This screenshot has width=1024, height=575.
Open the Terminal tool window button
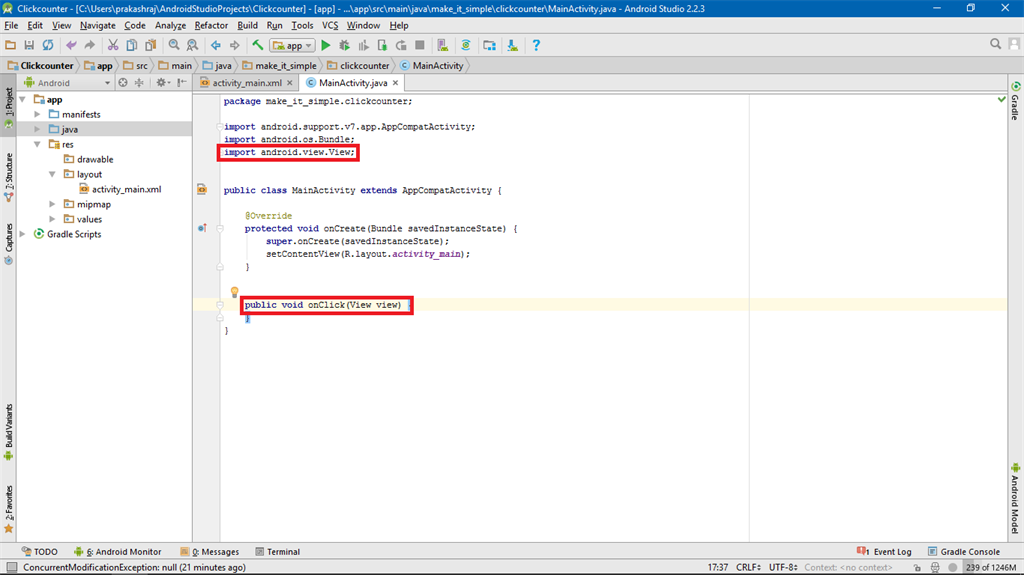277,551
